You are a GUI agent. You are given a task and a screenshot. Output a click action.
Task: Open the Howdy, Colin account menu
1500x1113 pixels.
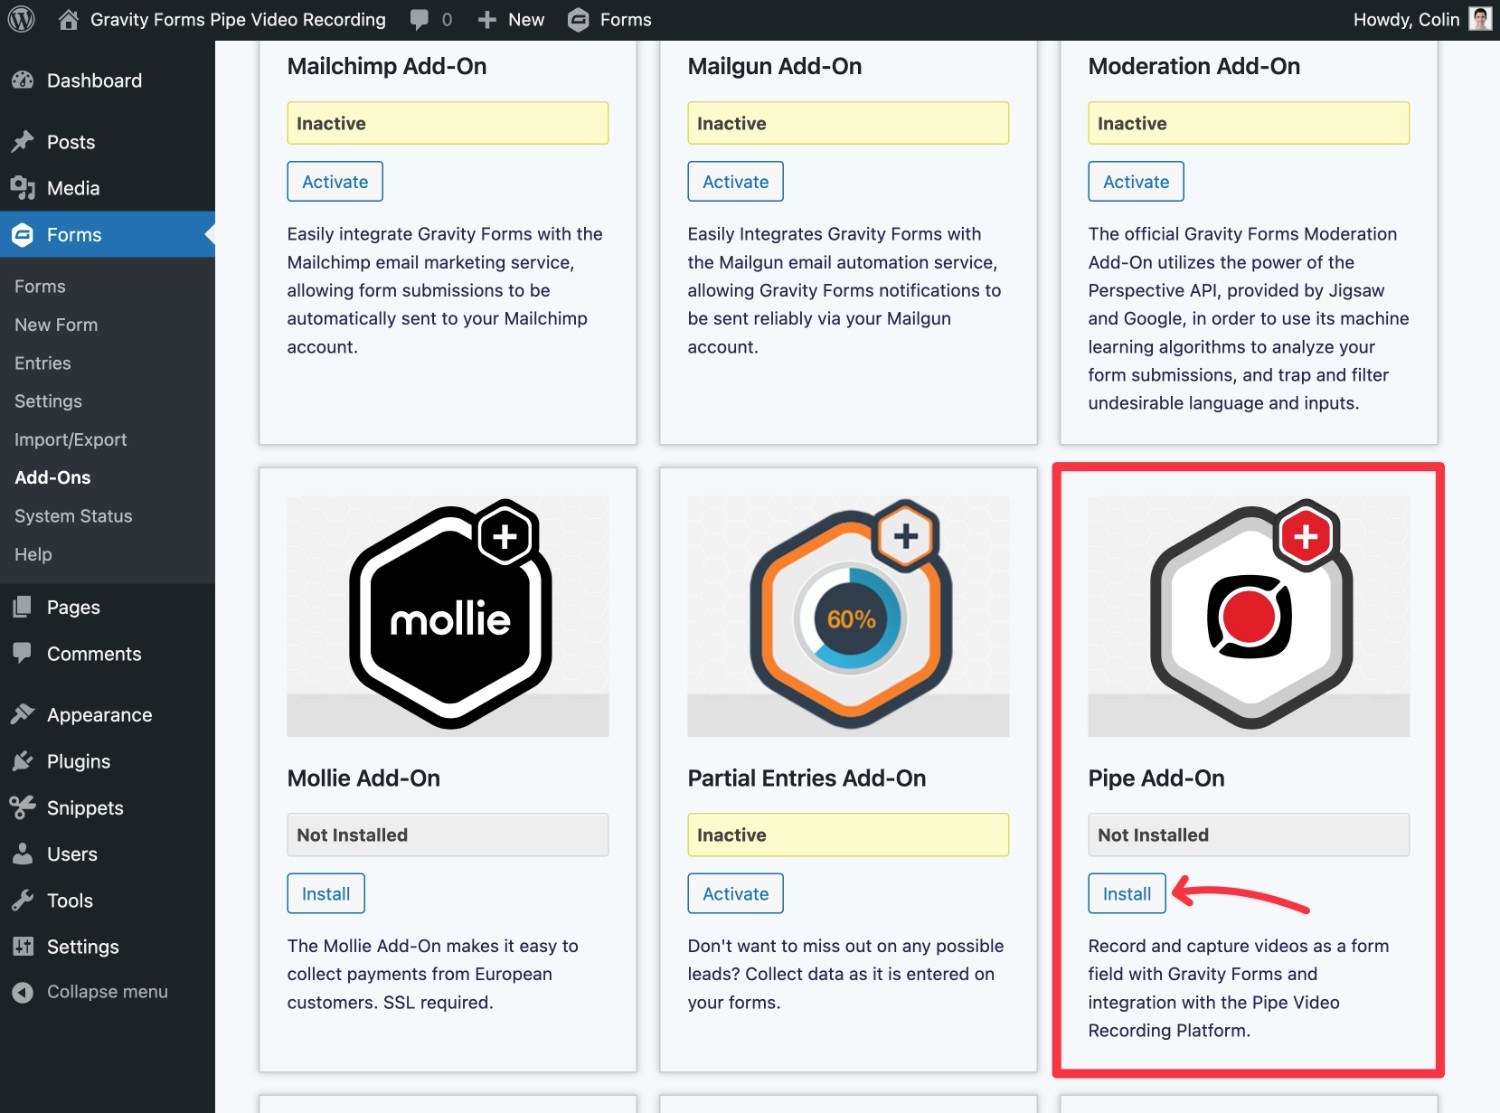coord(1406,20)
